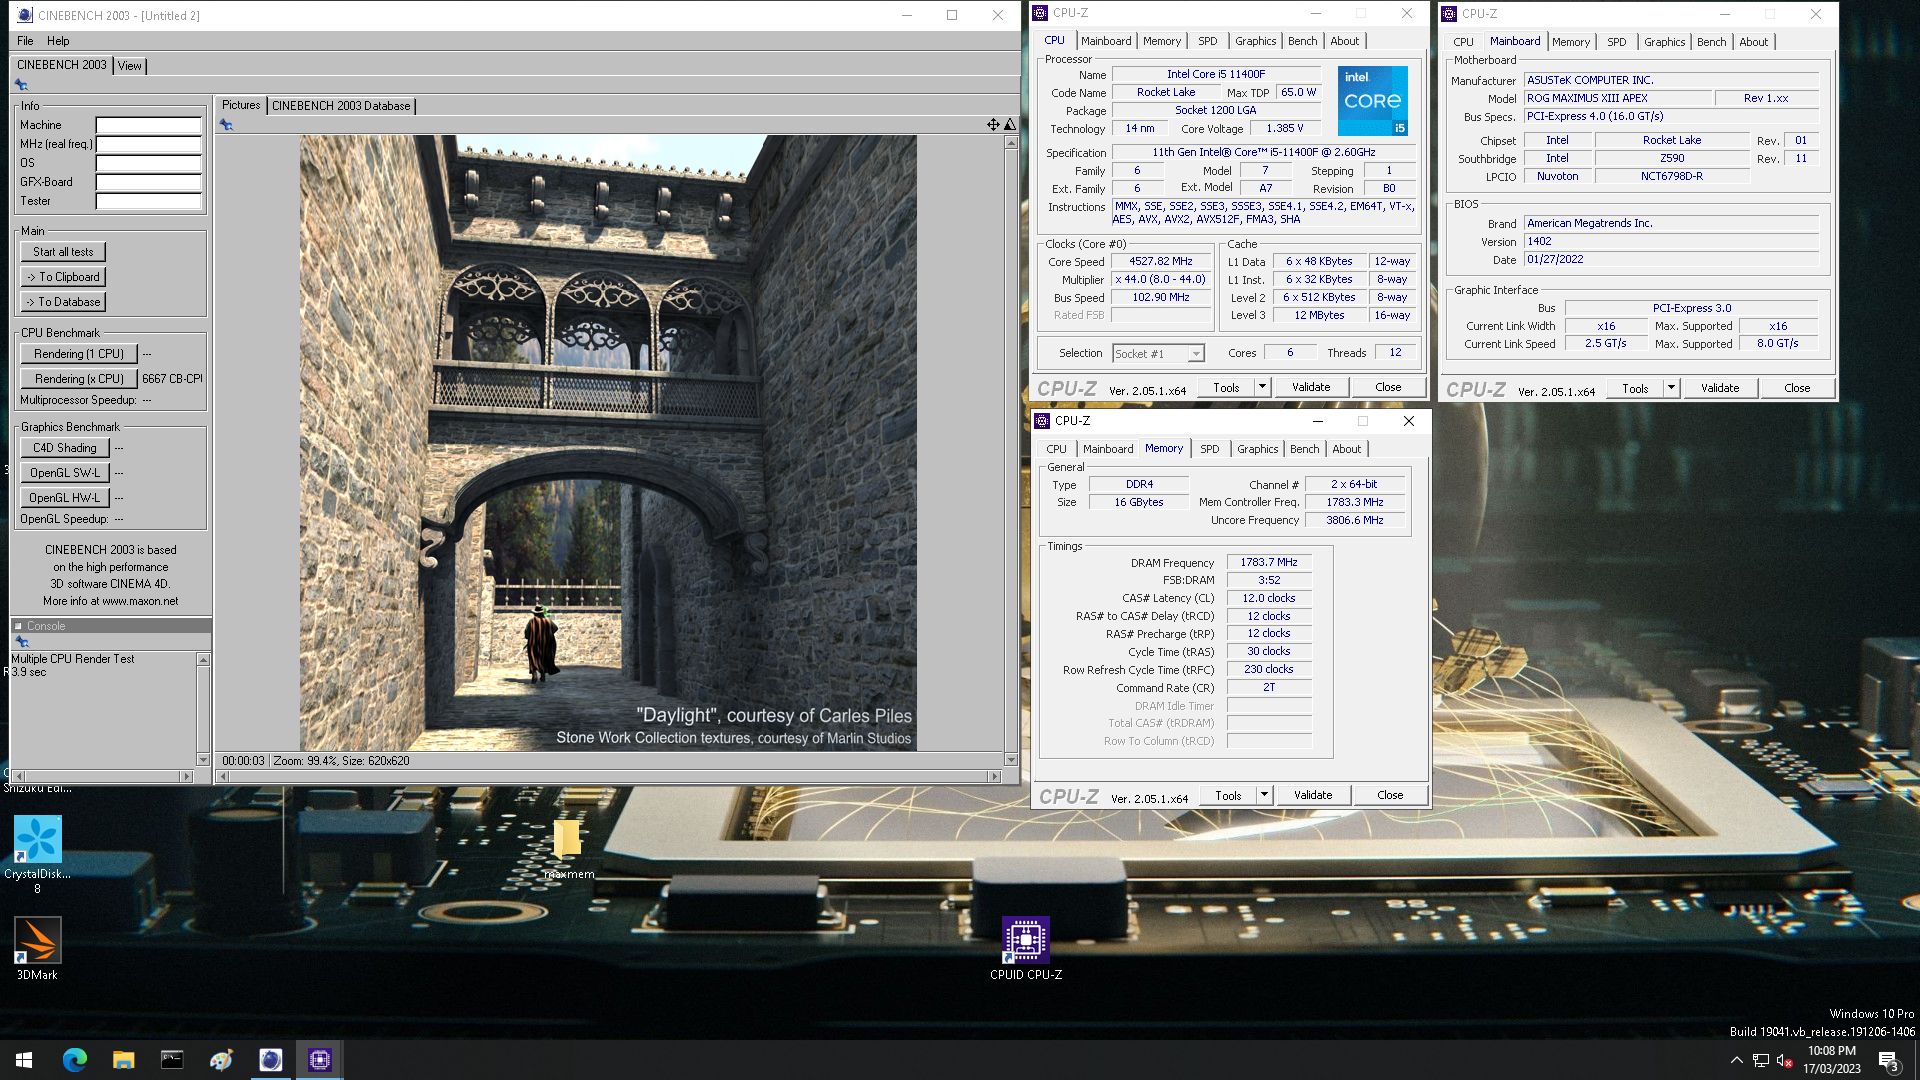Click Tools in the CPU-Z Mainboard window

(x=1635, y=388)
